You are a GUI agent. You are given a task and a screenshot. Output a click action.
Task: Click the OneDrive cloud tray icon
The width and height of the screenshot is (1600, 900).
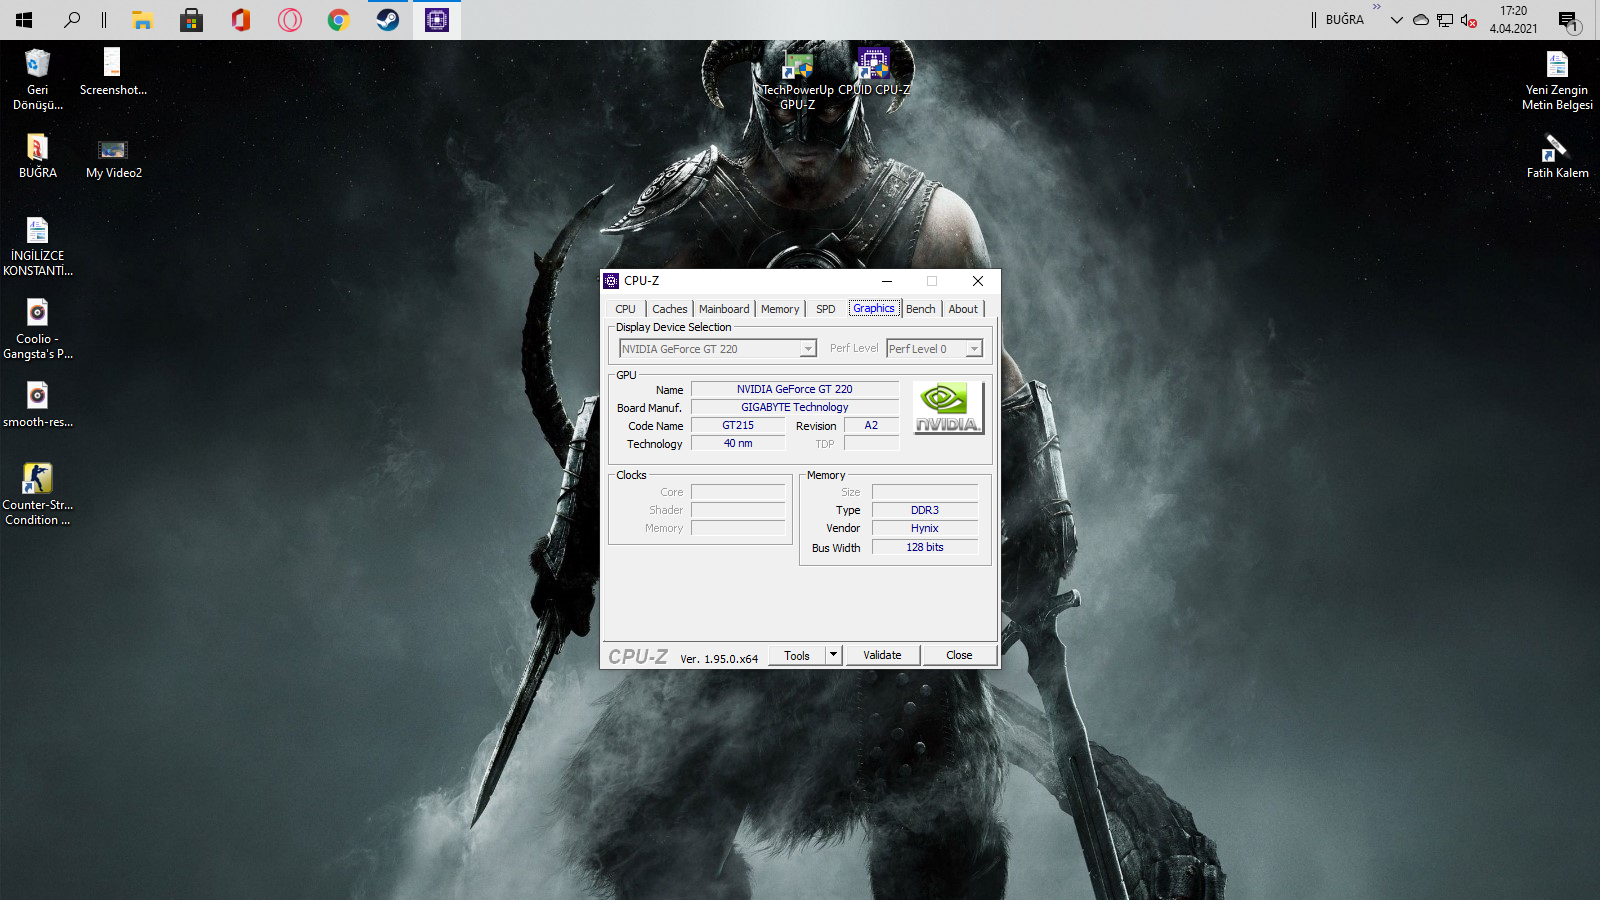[1420, 20]
